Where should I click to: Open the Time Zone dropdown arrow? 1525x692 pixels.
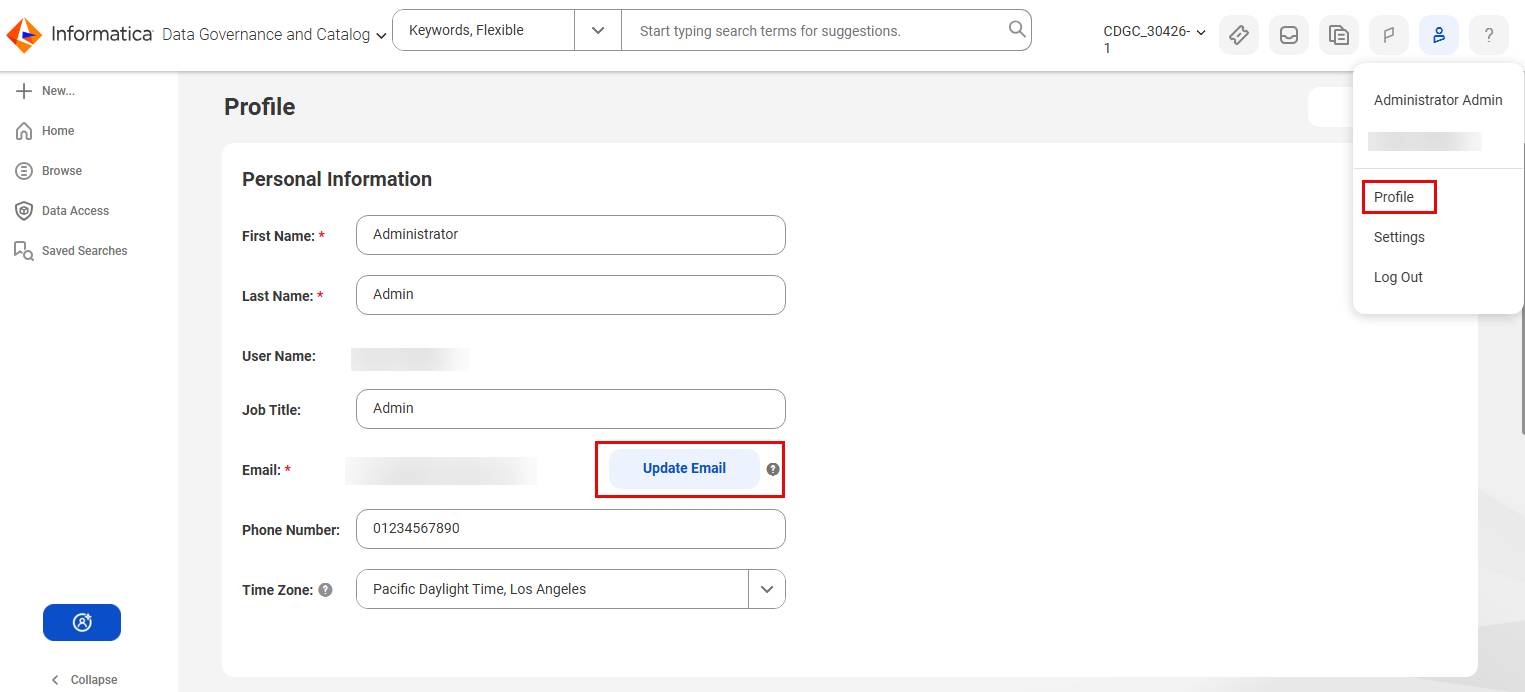point(767,589)
